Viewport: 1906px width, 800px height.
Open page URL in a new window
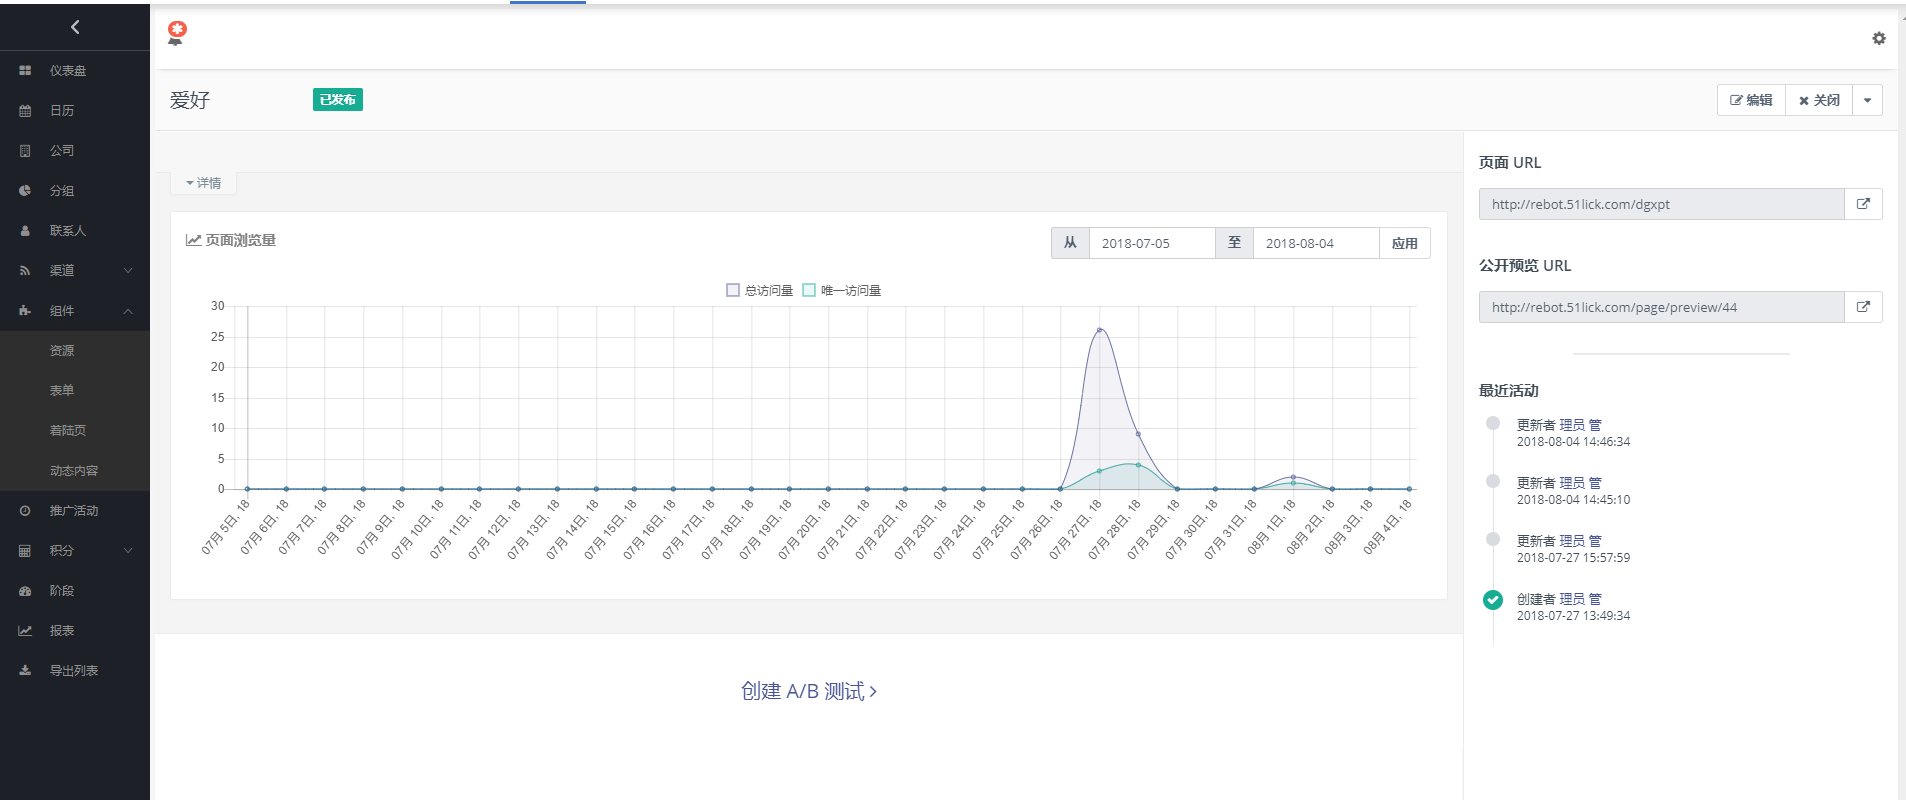click(1863, 204)
